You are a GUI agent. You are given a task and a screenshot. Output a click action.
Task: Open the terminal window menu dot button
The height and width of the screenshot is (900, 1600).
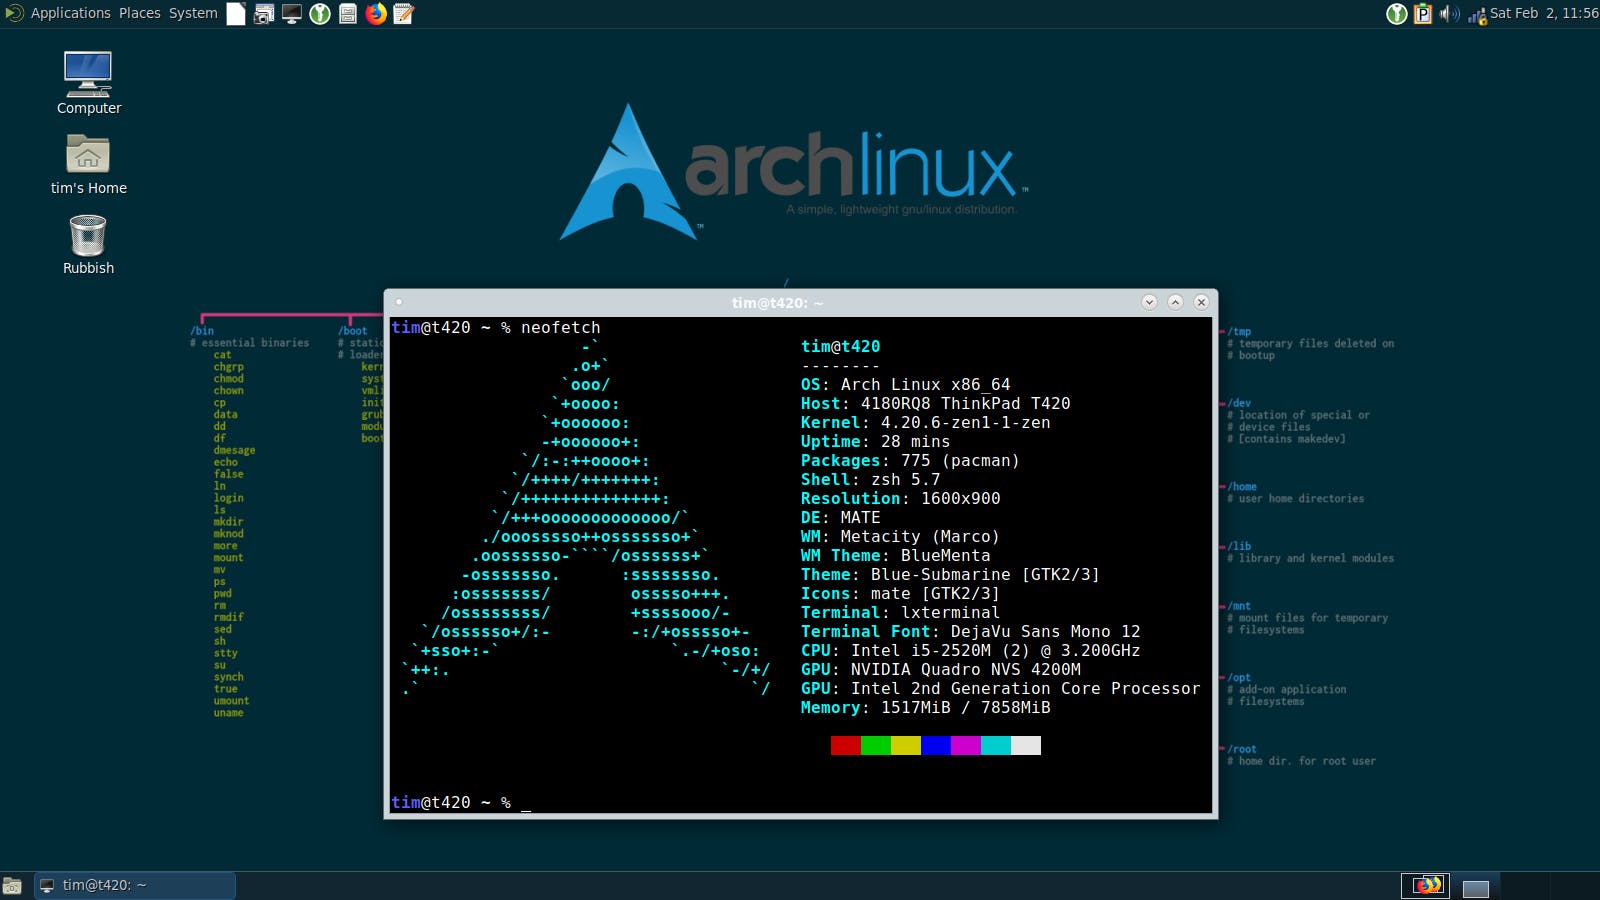tap(398, 302)
